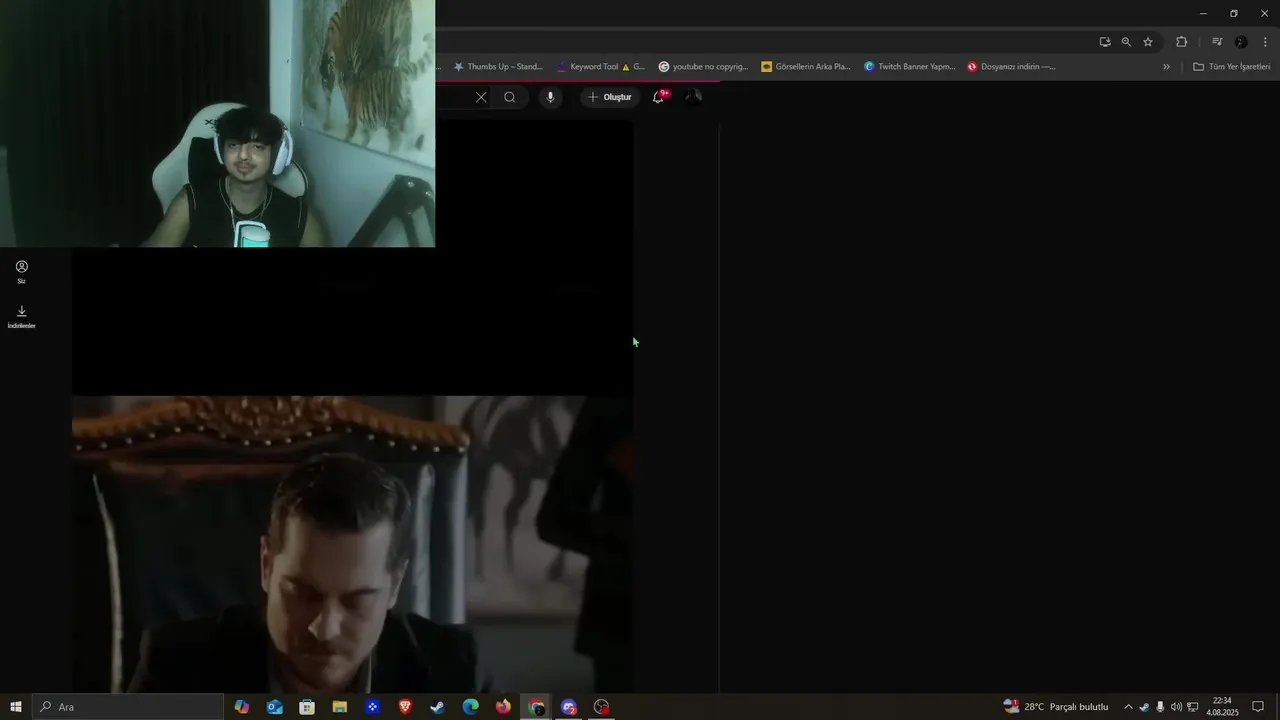Screen dimensions: 1280x720
Task: Open the İndirilenler sidebar item
Action: [21, 317]
